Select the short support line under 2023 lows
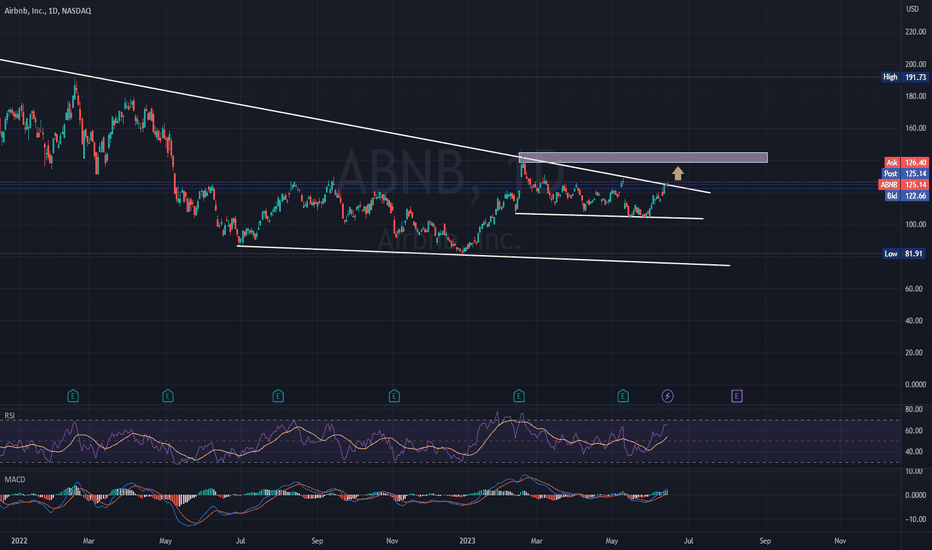 pos(609,216)
